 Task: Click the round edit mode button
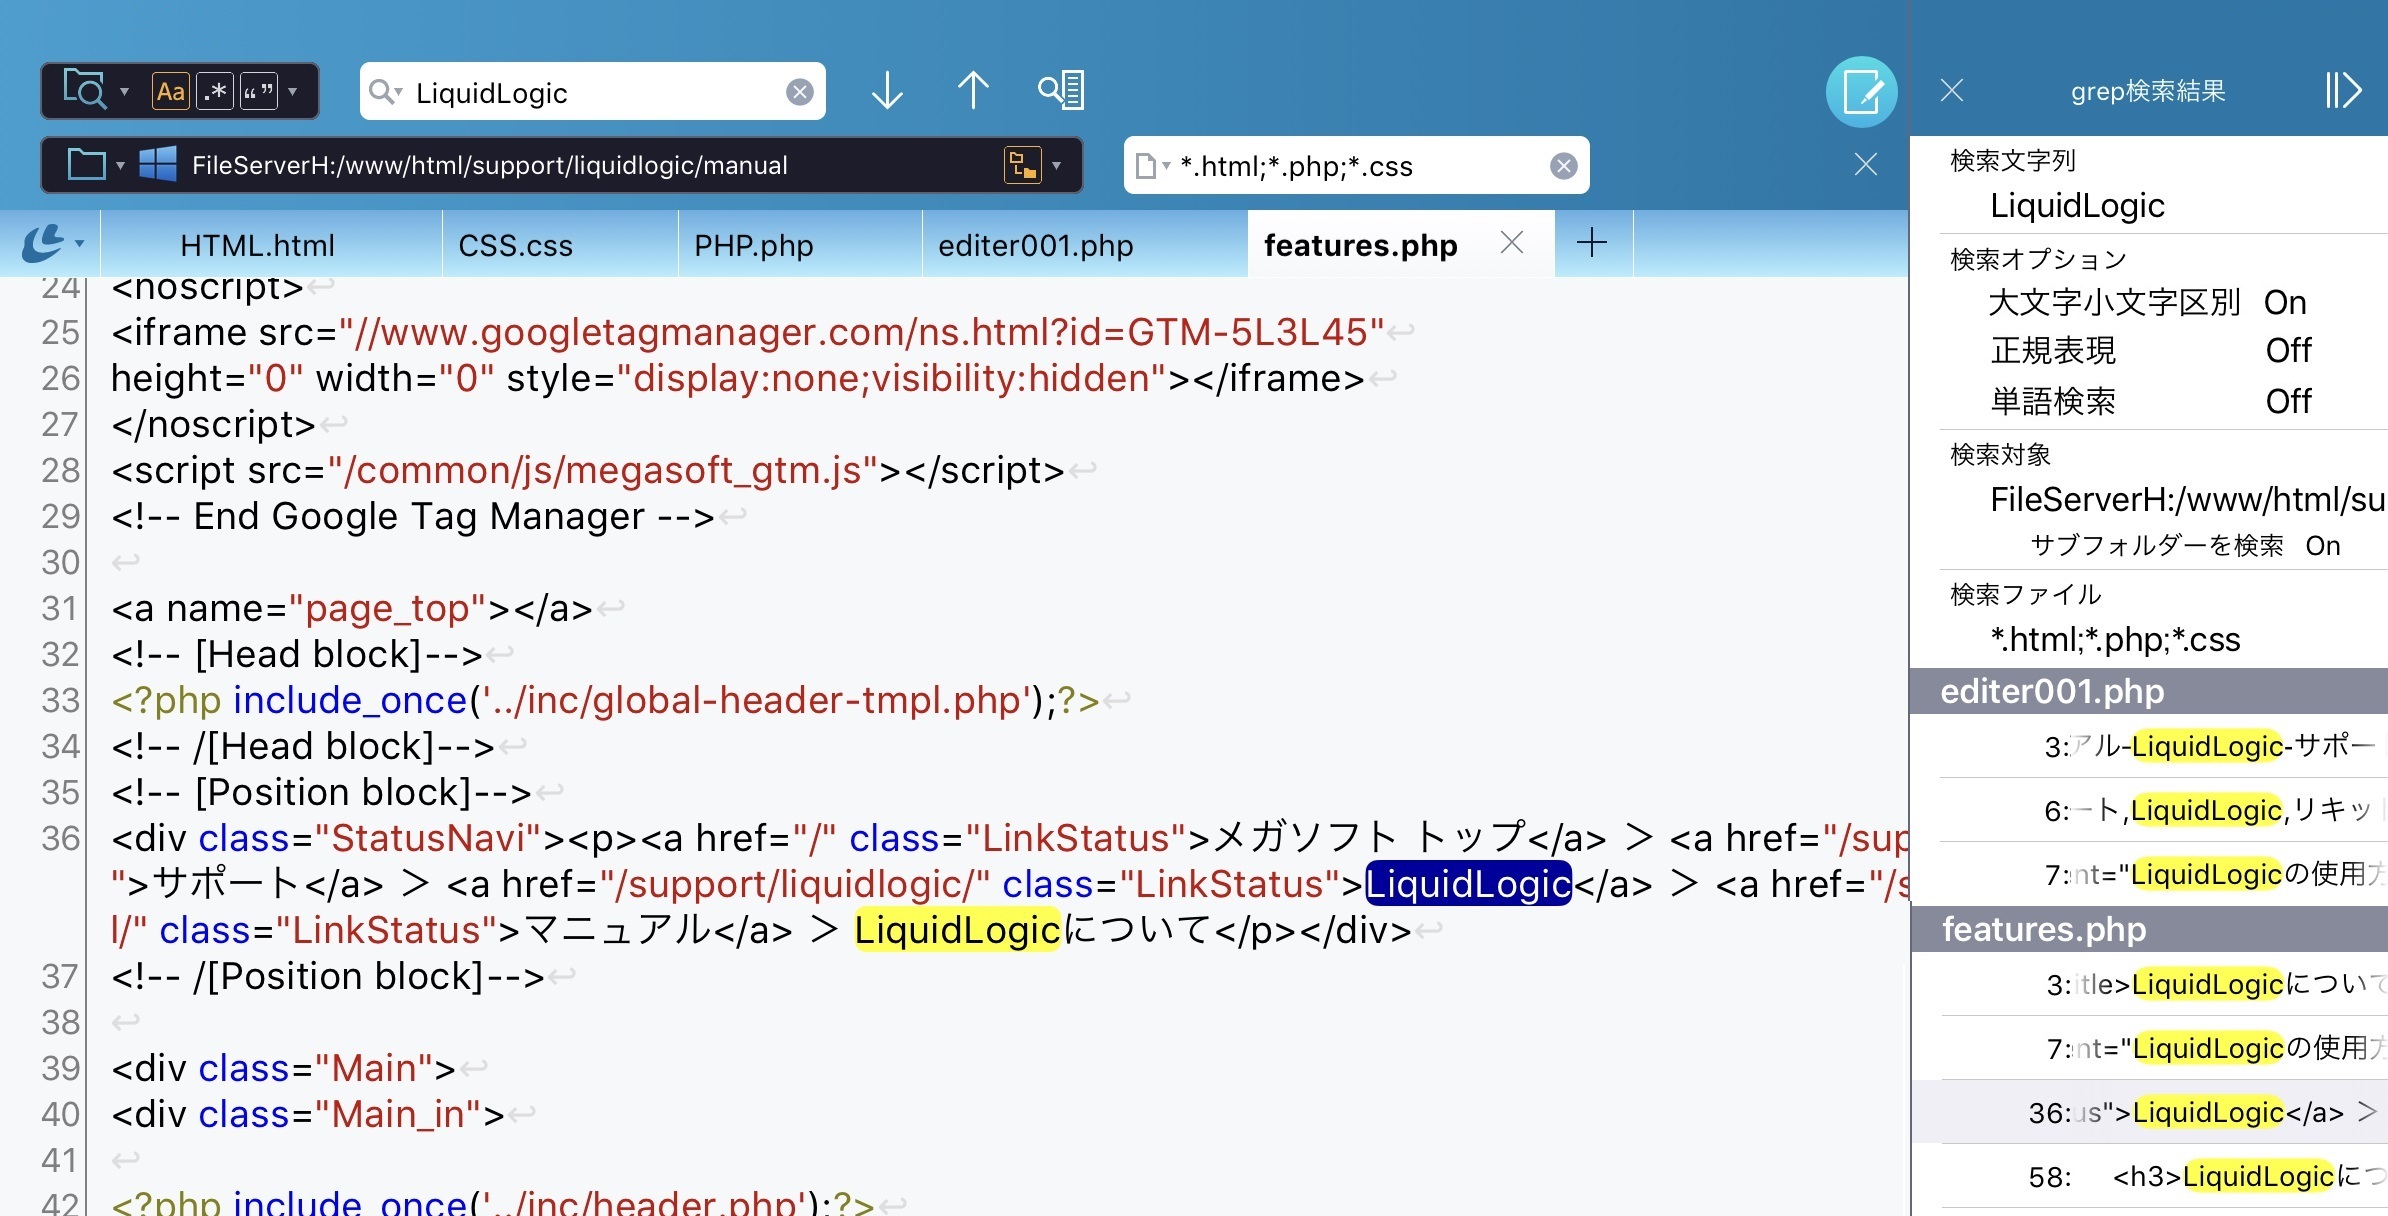pos(1861,92)
